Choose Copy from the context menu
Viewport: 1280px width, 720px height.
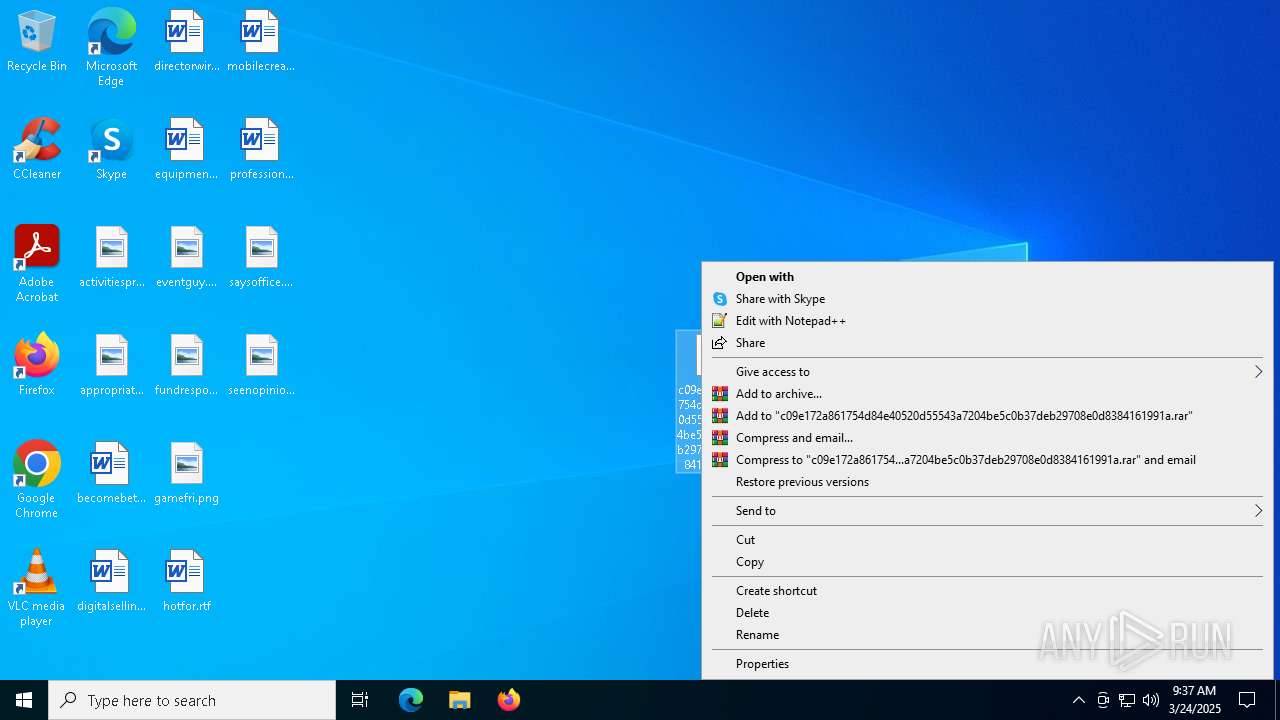(x=987, y=562)
